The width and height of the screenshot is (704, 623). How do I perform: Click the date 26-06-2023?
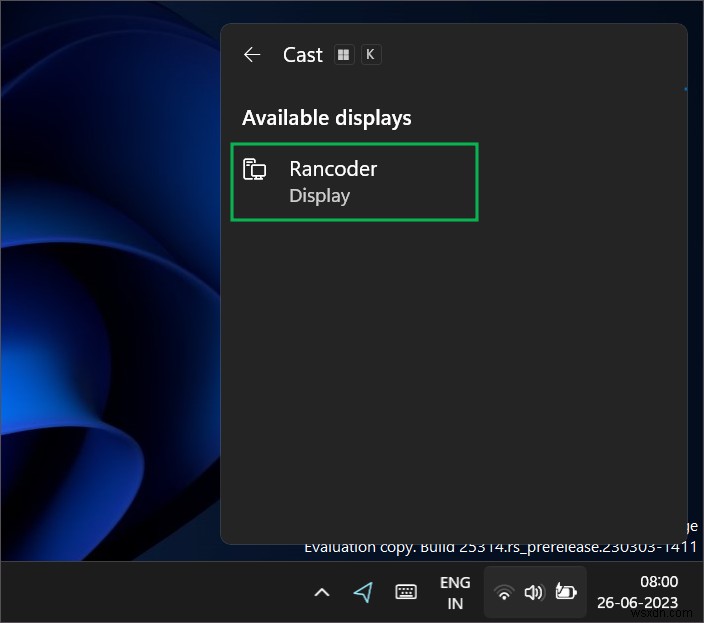(x=637, y=602)
